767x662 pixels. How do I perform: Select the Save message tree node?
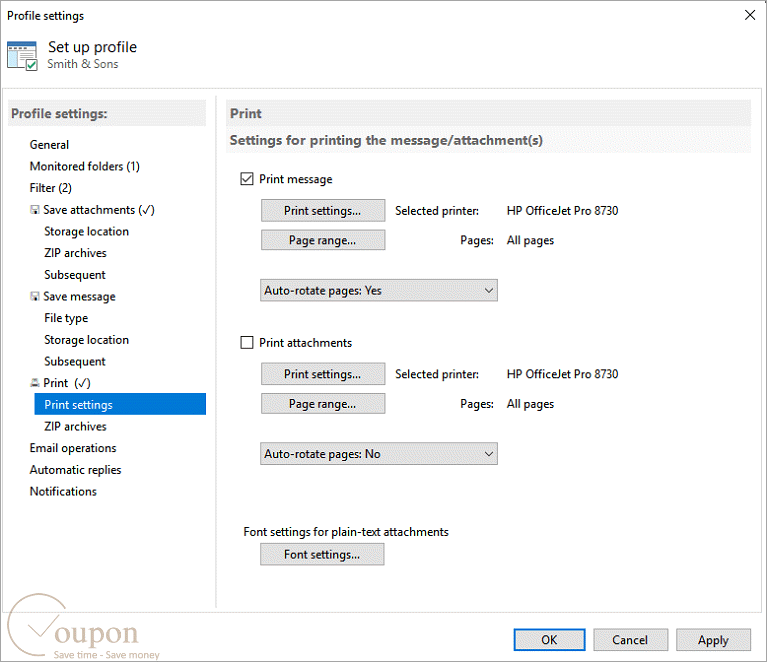point(79,297)
